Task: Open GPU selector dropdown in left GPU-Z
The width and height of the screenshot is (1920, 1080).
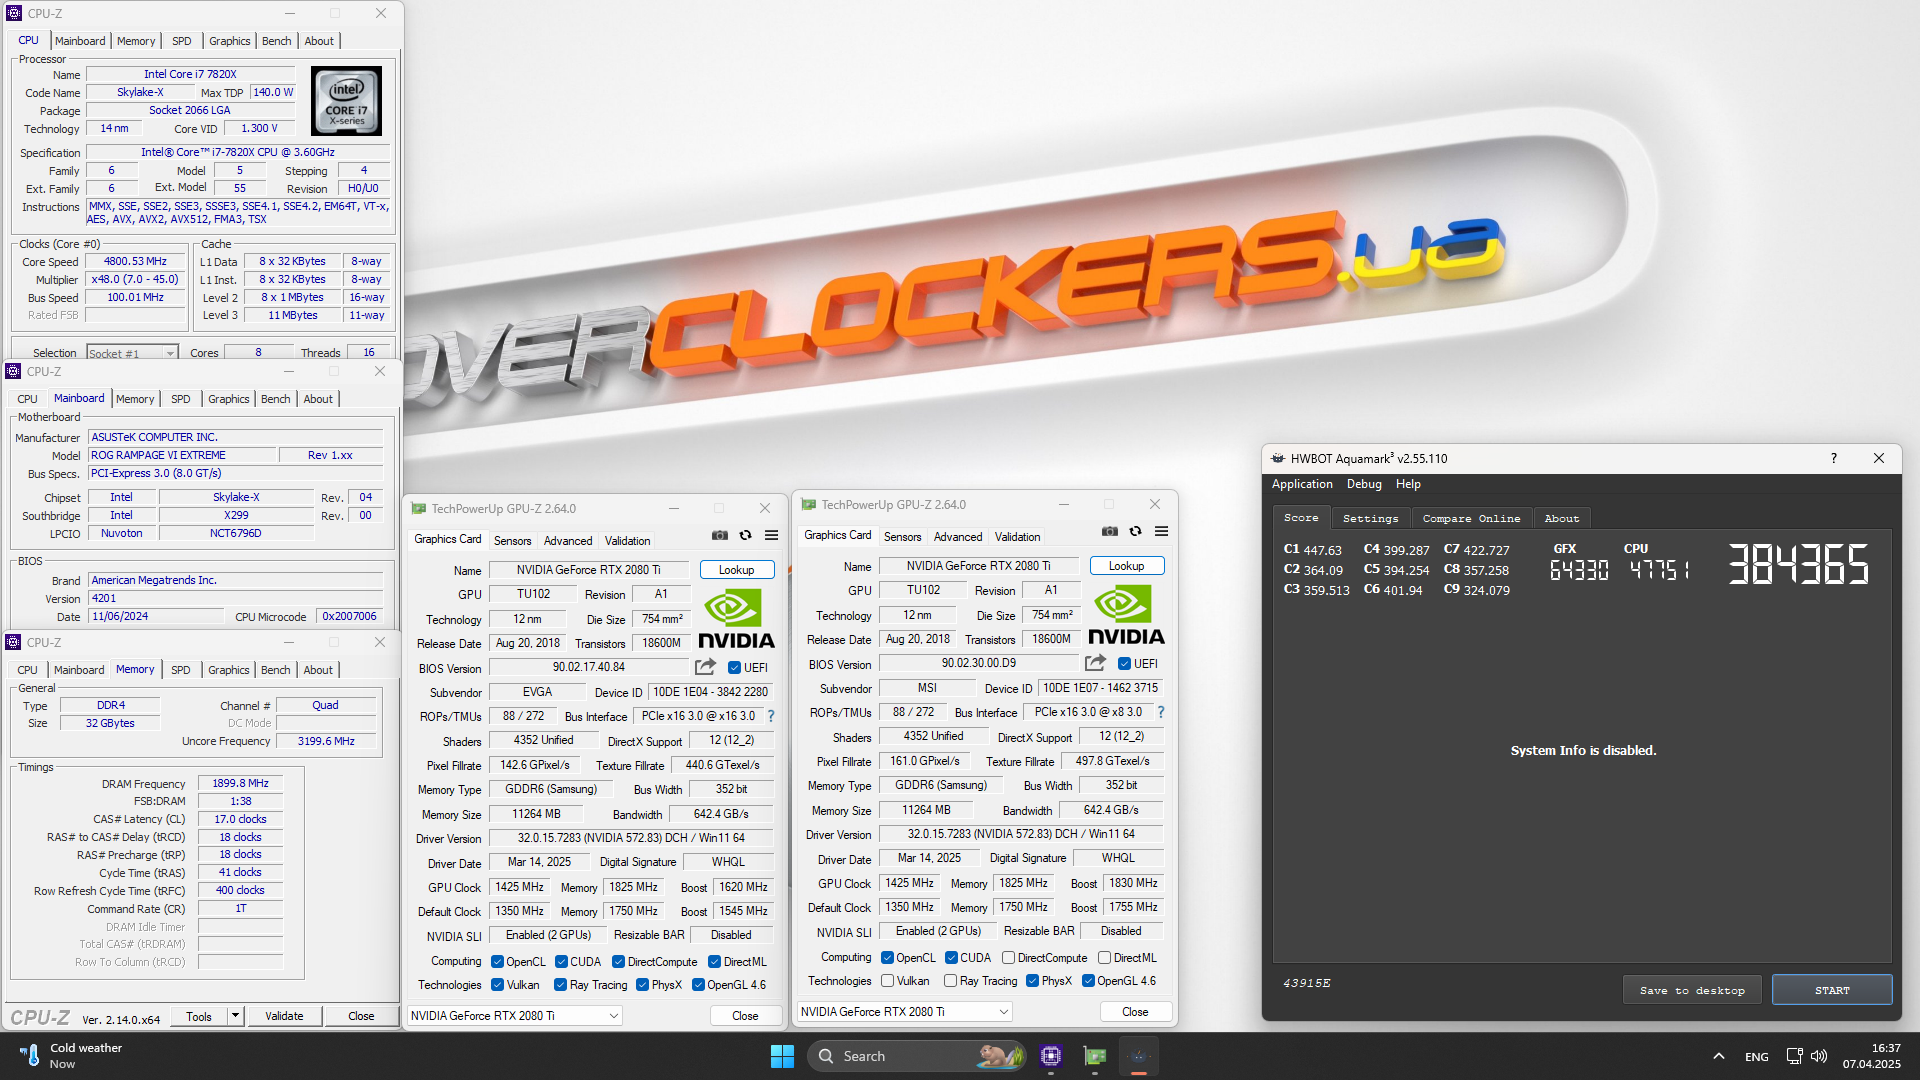Action: (515, 1016)
